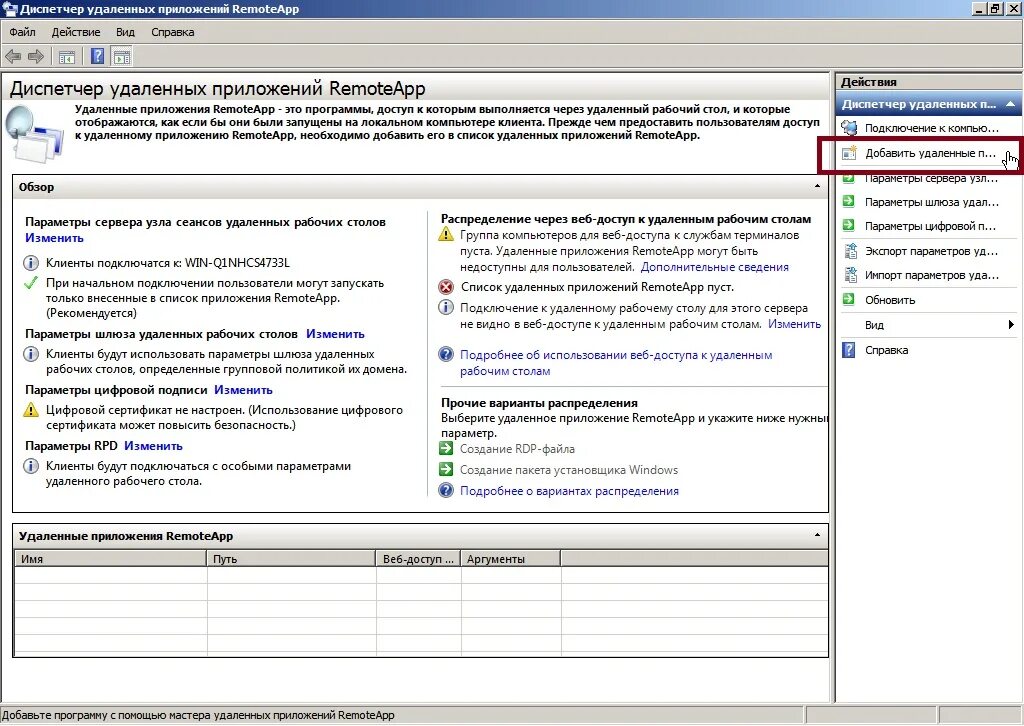Collapse the Удаленные приложения RemoteApp section
The width and height of the screenshot is (1024, 726).
point(817,535)
